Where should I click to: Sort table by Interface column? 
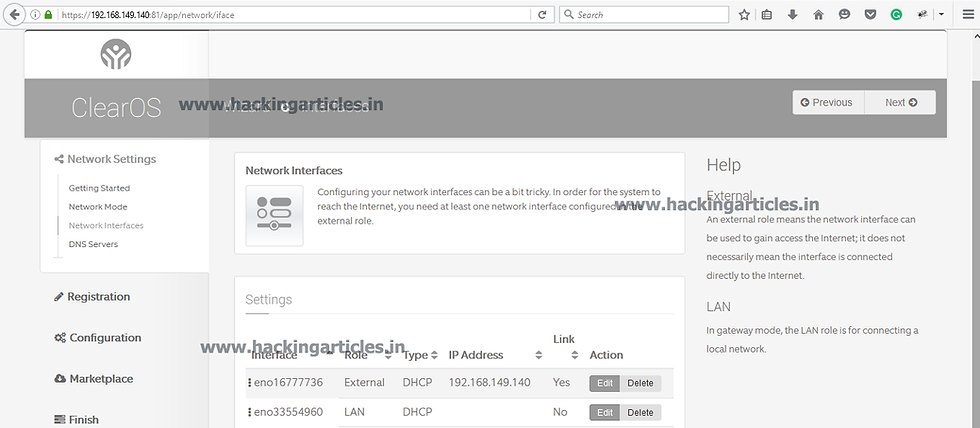pos(292,355)
